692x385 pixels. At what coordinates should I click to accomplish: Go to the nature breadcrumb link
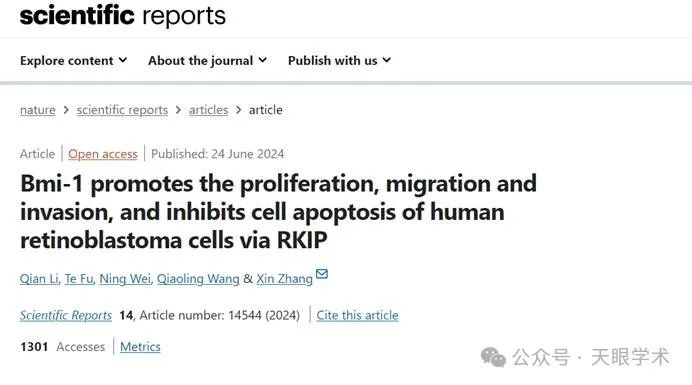click(x=38, y=110)
